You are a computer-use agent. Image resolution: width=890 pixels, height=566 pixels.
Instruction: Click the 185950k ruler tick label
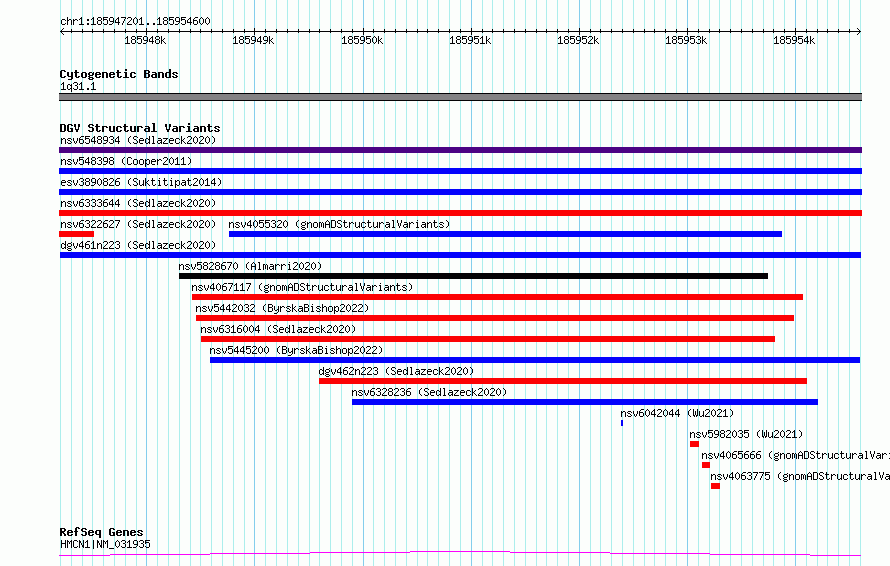point(362,40)
